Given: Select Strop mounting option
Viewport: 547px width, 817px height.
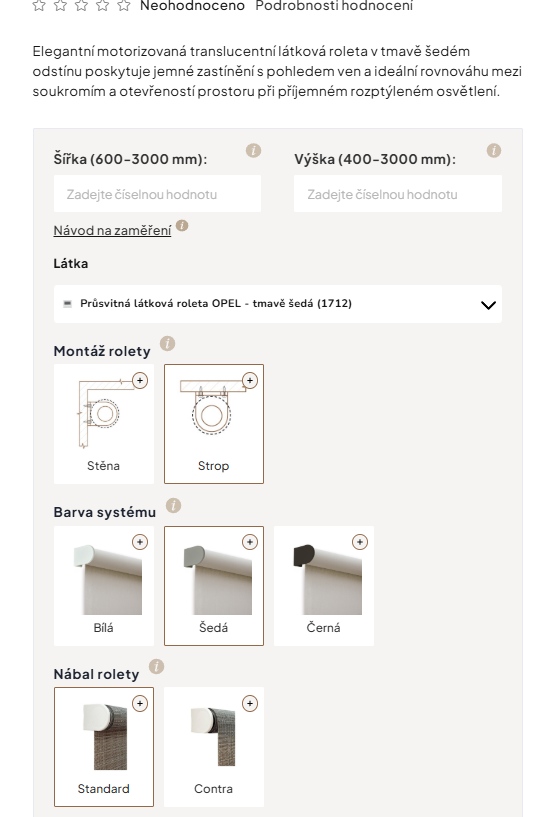Looking at the screenshot, I should click(x=214, y=424).
